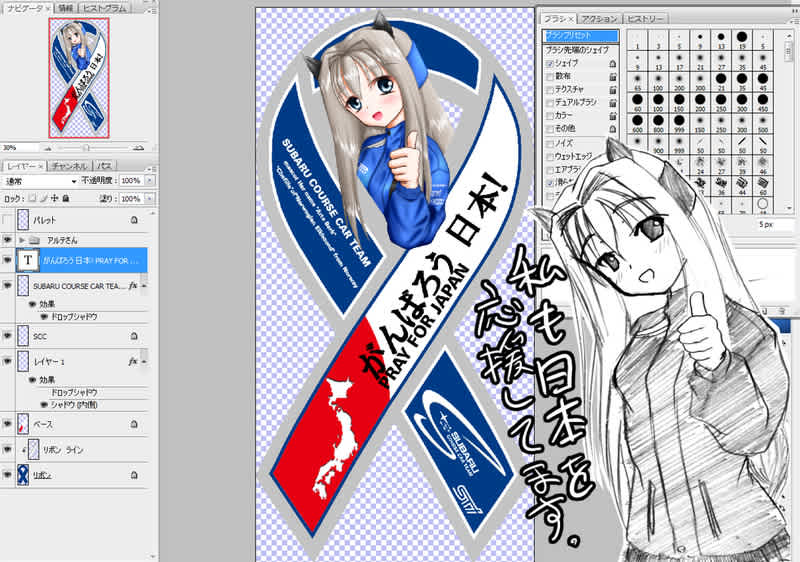Click the Navigator ribbon preview thumbnail
The image size is (800, 562).
(79, 78)
